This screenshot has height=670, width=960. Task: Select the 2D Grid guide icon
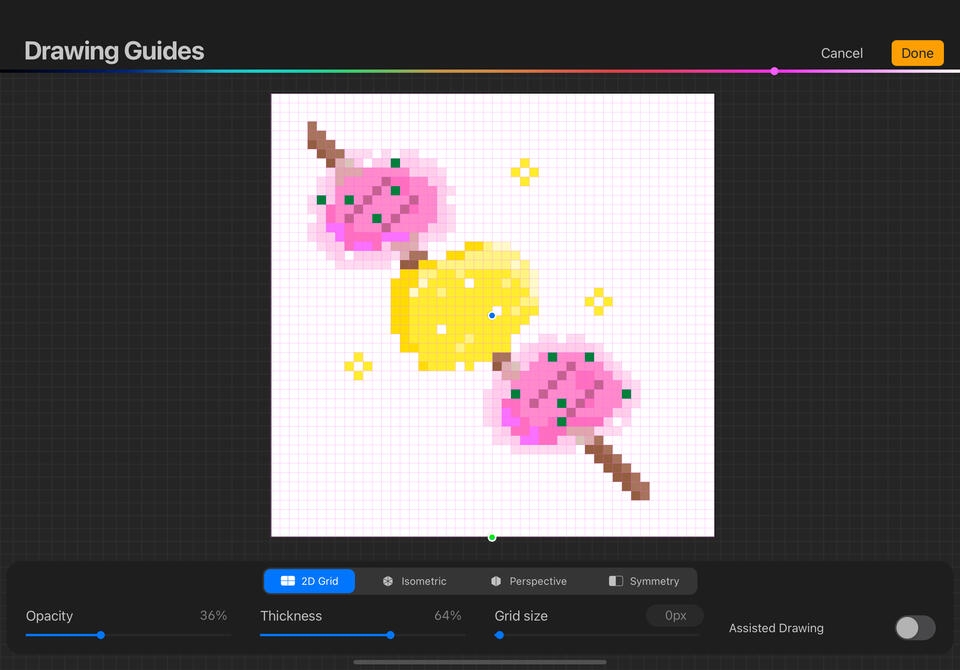(x=288, y=581)
